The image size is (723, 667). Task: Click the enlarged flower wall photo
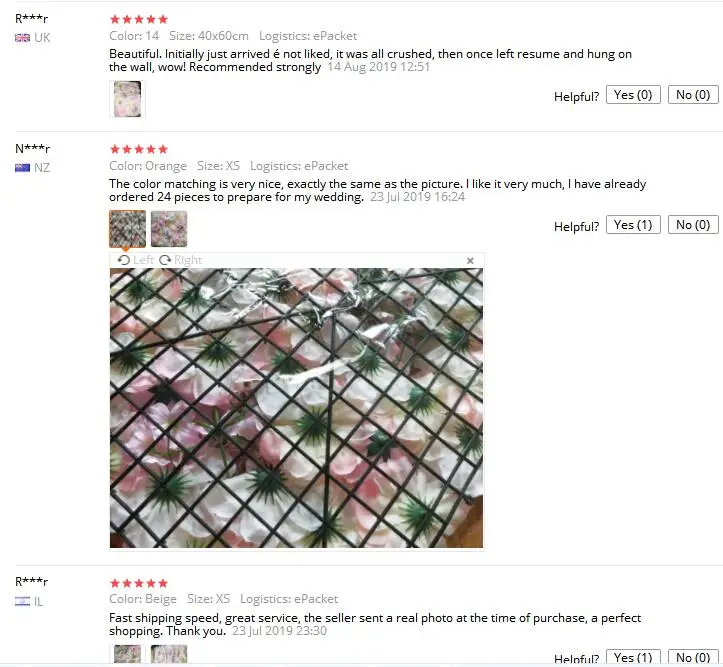[296, 408]
